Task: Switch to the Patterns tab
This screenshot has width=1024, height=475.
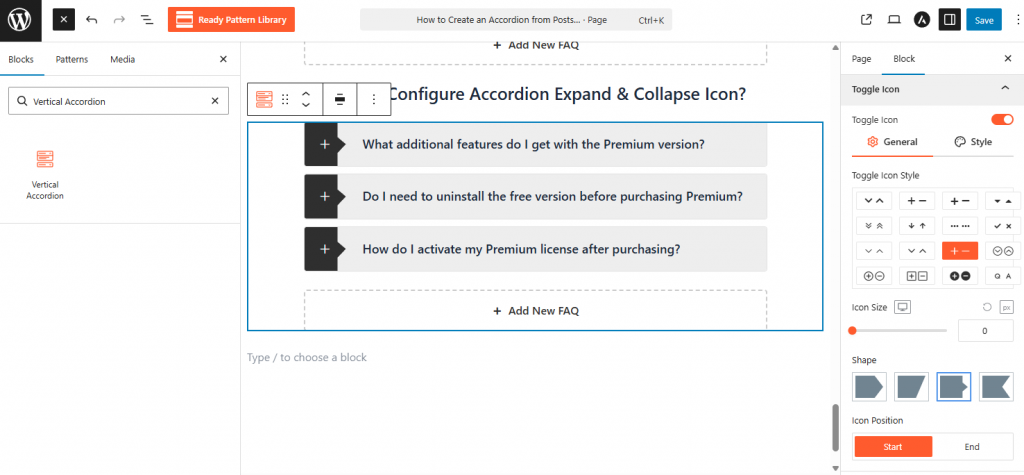Action: pos(72,60)
